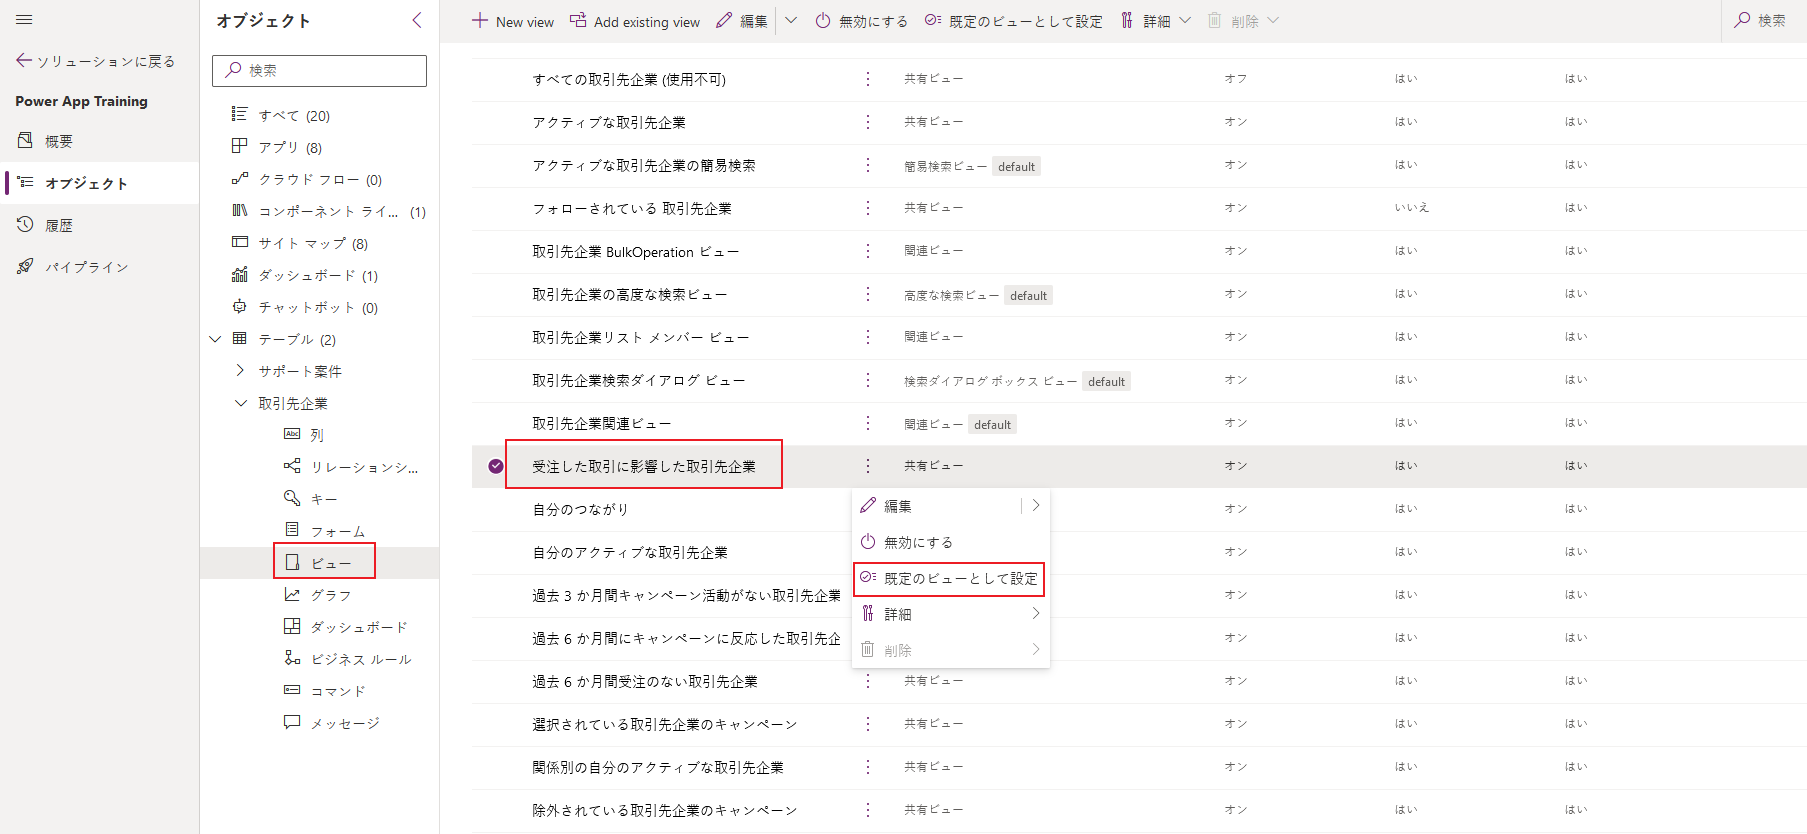The image size is (1807, 834).
Task: Open the toolbar 詳細 dropdown
Action: click(x=1156, y=21)
